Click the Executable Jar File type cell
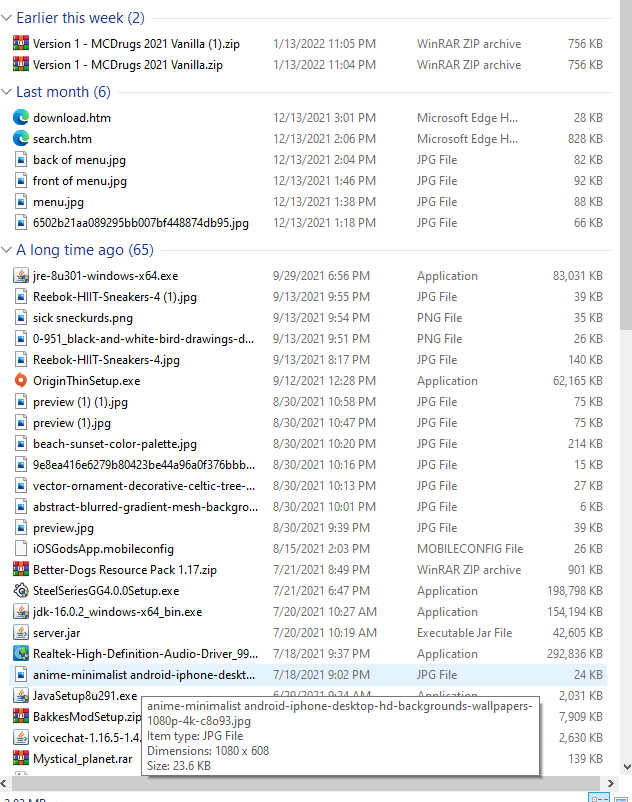This screenshot has height=802, width=632. click(x=464, y=632)
